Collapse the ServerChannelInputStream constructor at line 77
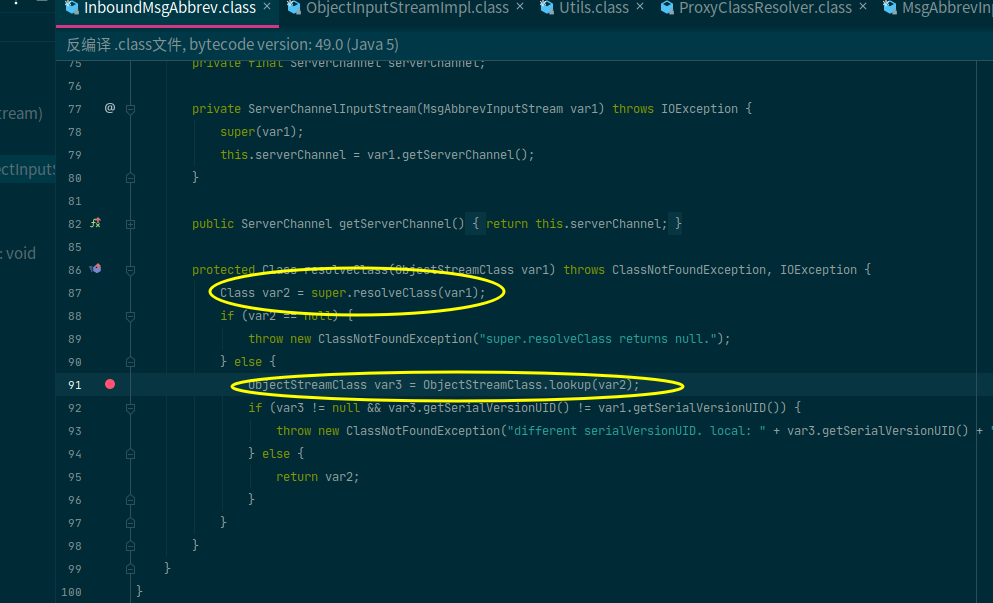The width and height of the screenshot is (993, 603). [x=131, y=108]
